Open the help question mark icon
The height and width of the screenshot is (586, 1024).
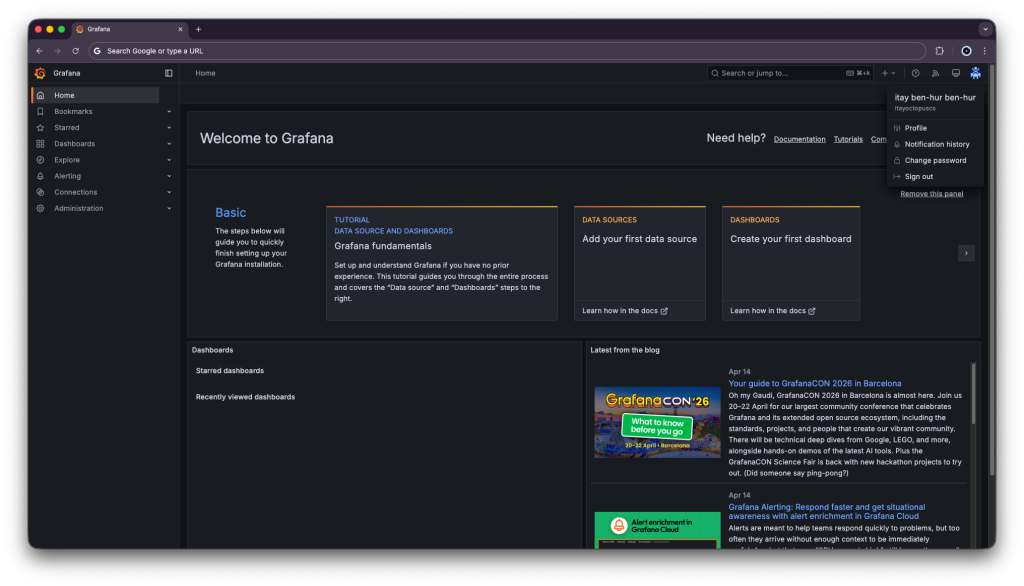pyautogui.click(x=915, y=73)
